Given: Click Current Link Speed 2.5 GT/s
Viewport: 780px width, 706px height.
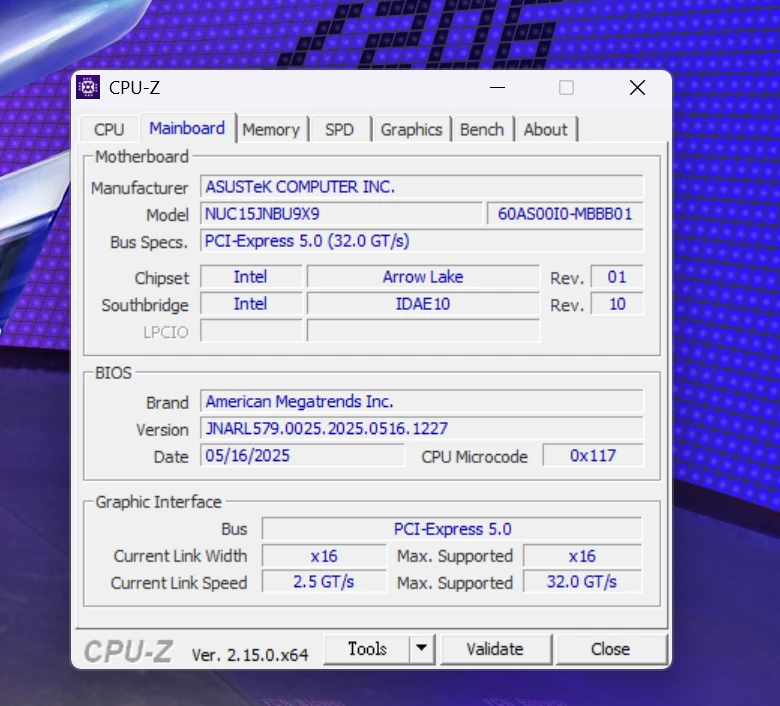Looking at the screenshot, I should (x=324, y=582).
